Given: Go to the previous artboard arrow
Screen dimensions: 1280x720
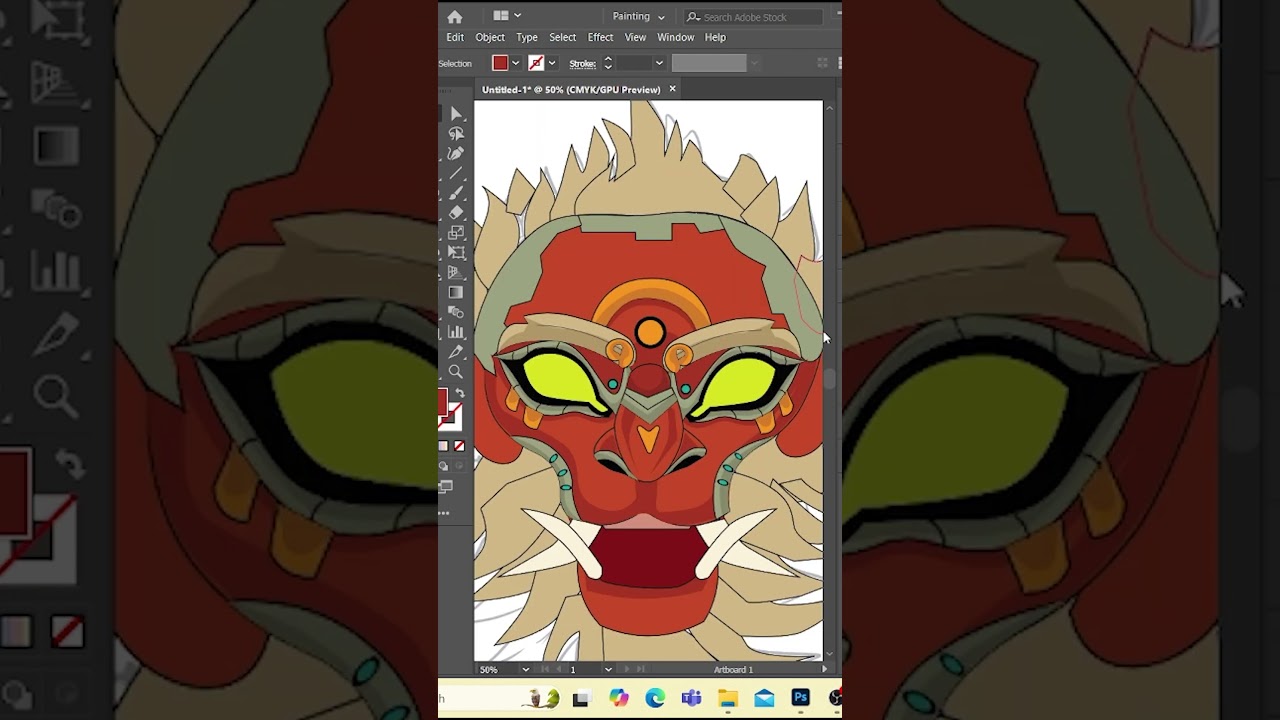Looking at the screenshot, I should (560, 669).
